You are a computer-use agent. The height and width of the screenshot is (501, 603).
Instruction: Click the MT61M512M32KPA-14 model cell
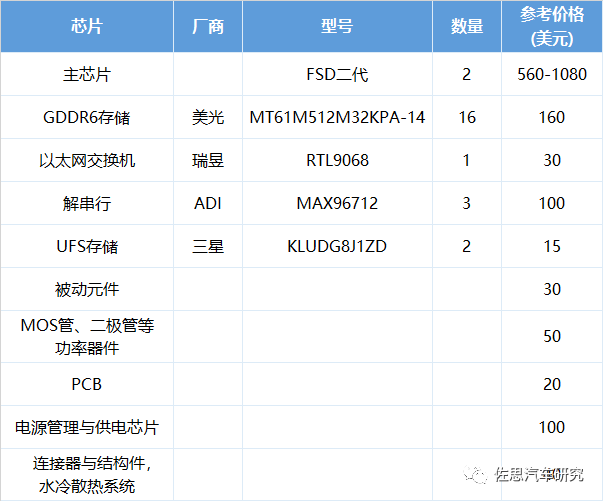pyautogui.click(x=337, y=117)
